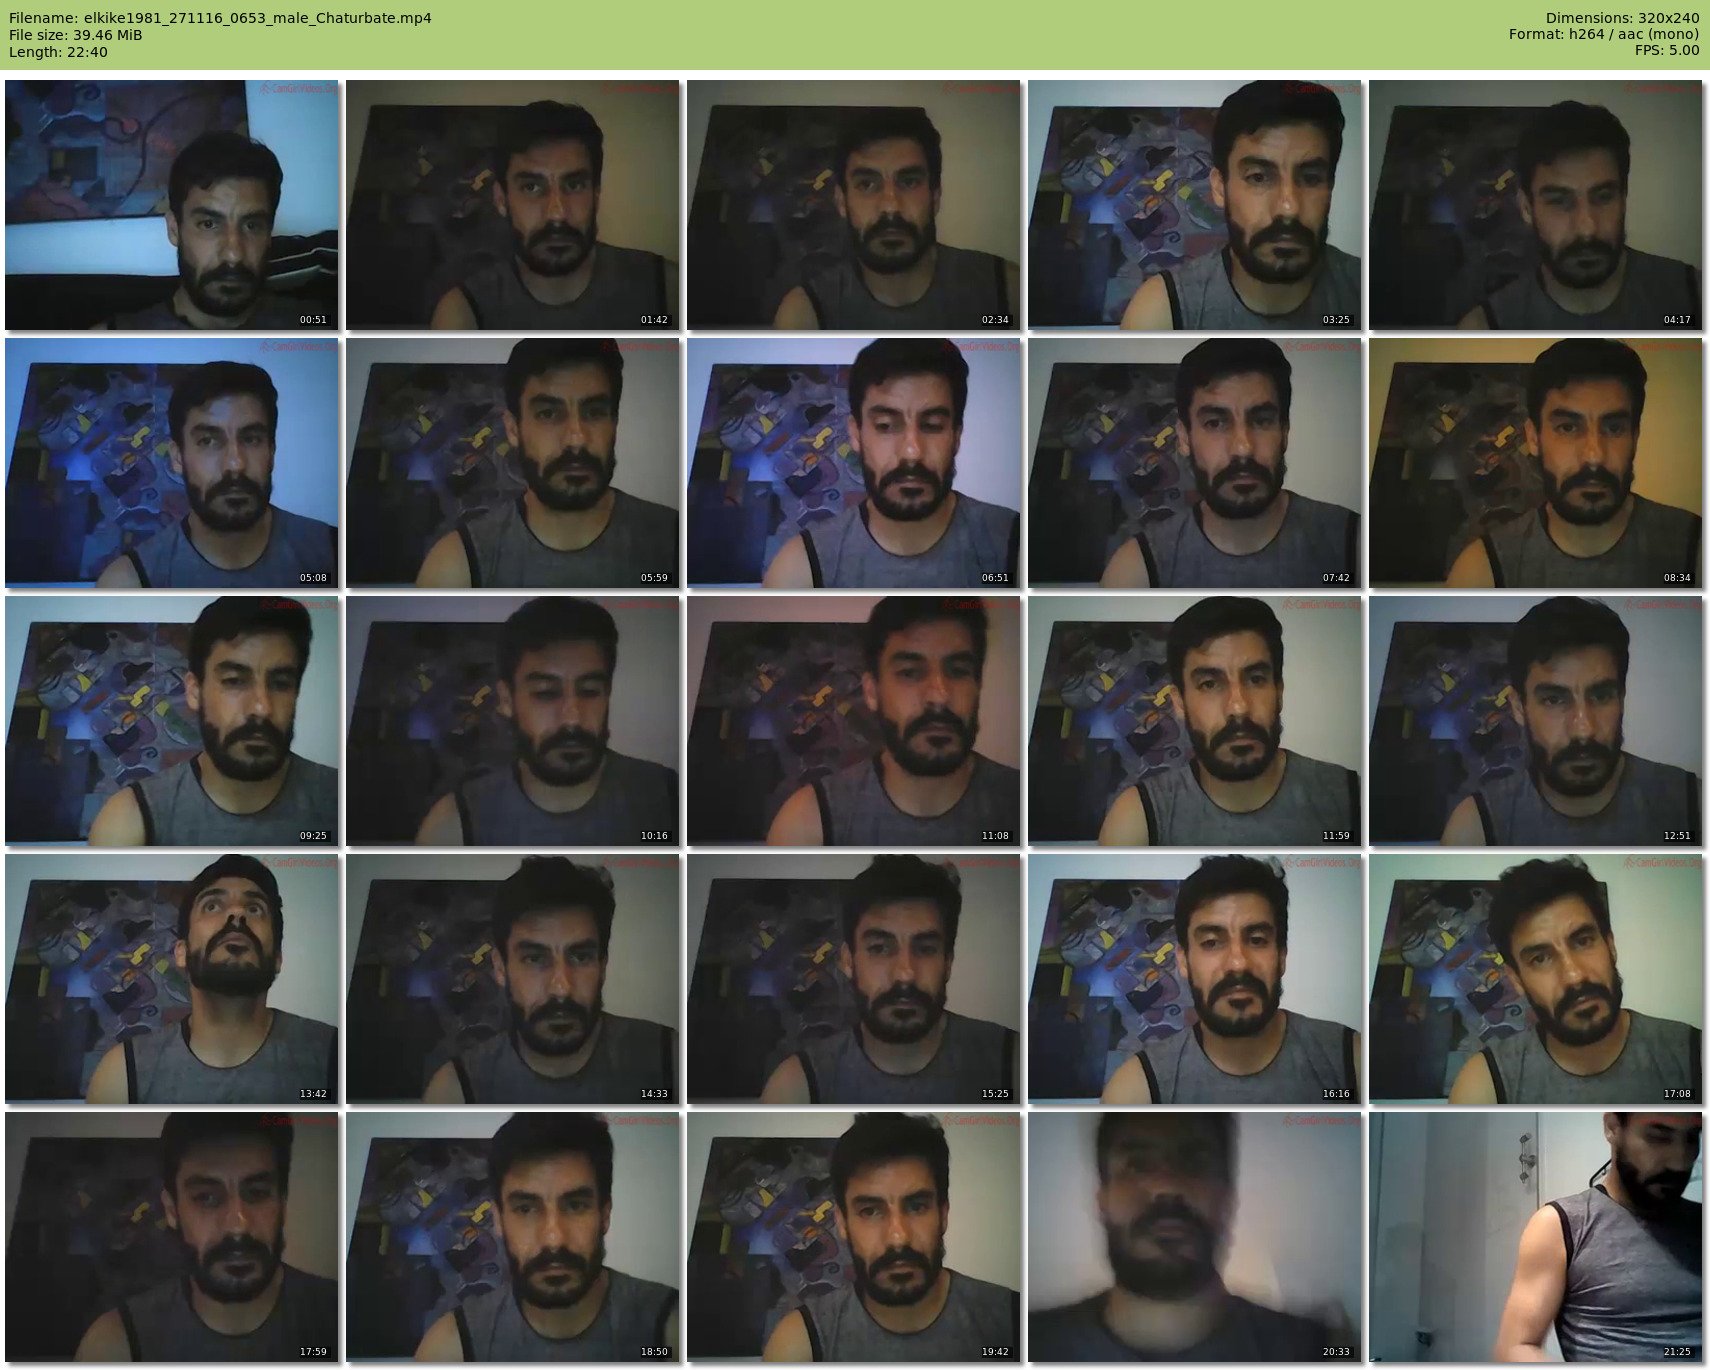Click the final thumbnail at 21:25

point(1535,1237)
